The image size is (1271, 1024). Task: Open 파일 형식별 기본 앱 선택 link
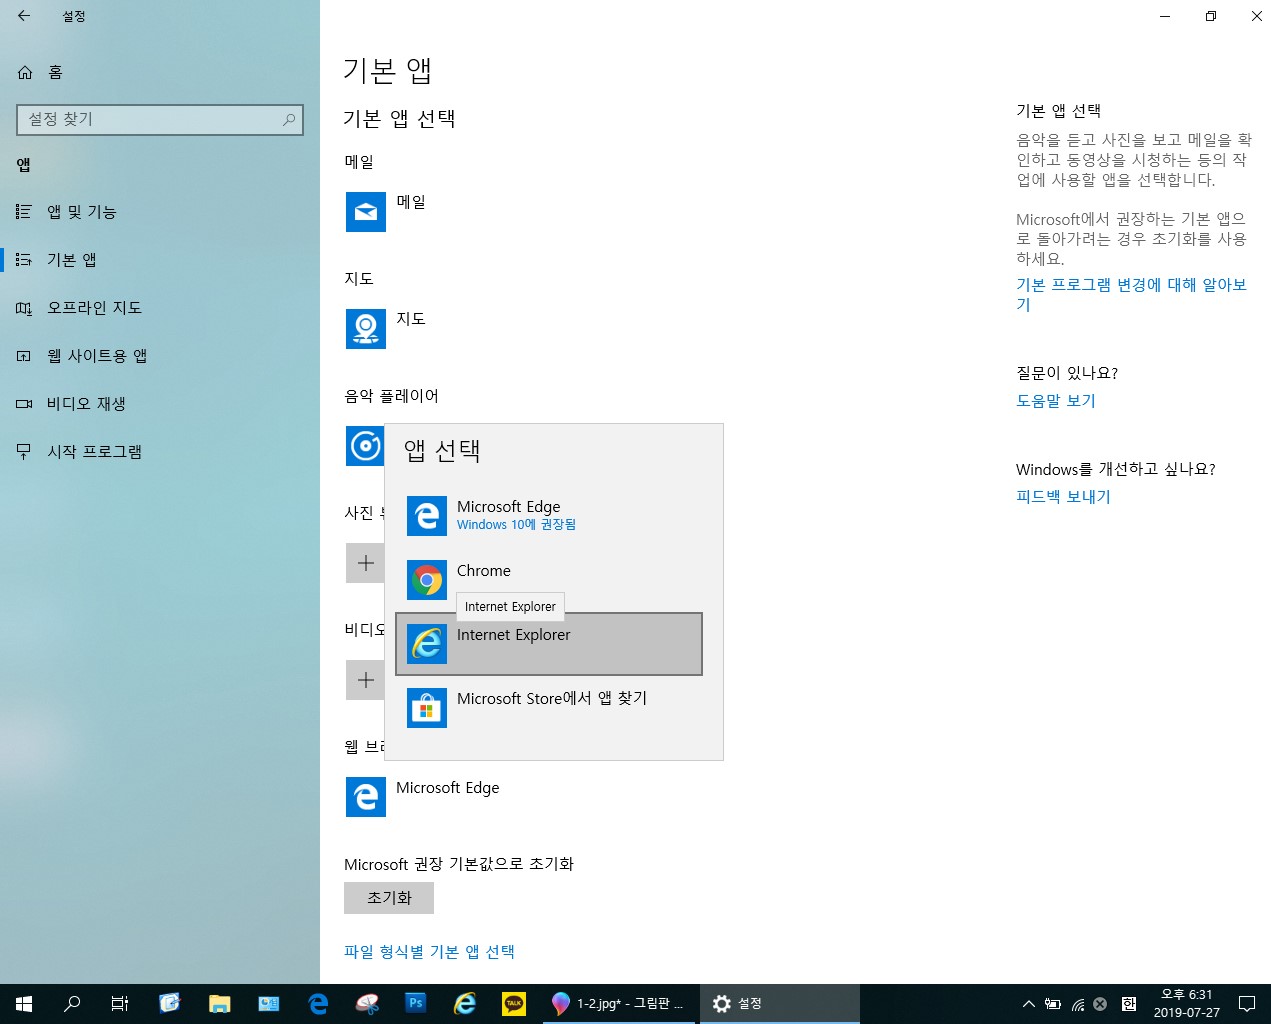tap(429, 952)
